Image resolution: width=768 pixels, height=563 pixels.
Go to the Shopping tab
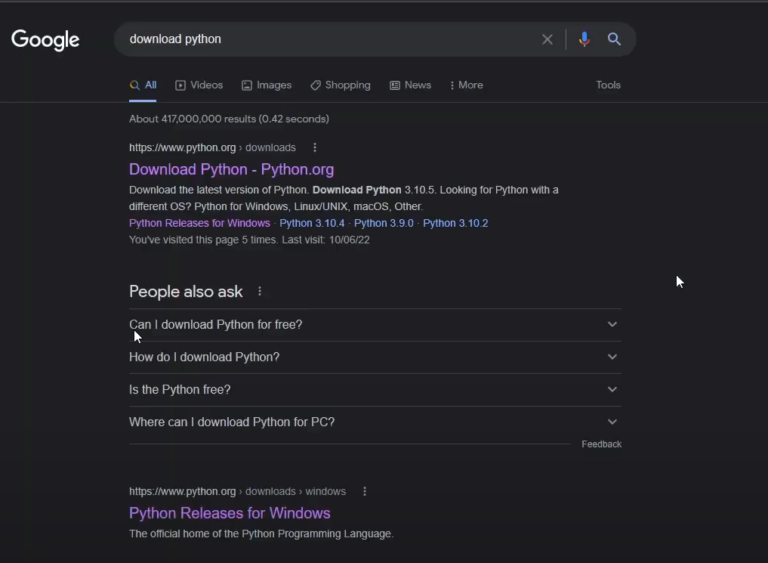pyautogui.click(x=341, y=86)
